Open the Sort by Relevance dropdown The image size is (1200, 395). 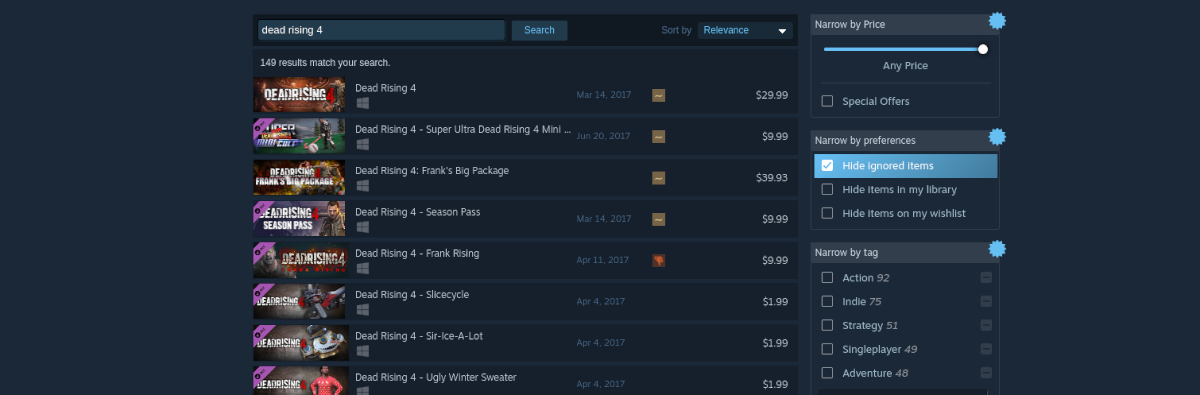[x=744, y=30]
